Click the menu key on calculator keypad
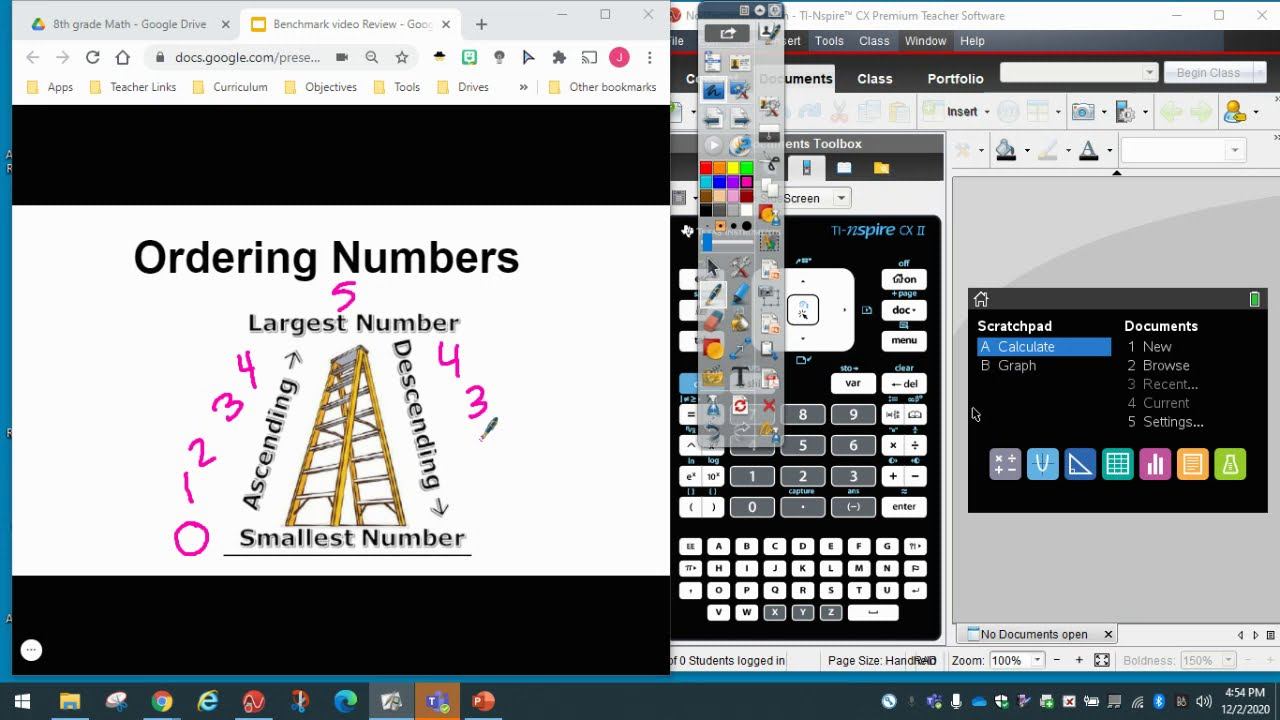The height and width of the screenshot is (720, 1280). (904, 341)
